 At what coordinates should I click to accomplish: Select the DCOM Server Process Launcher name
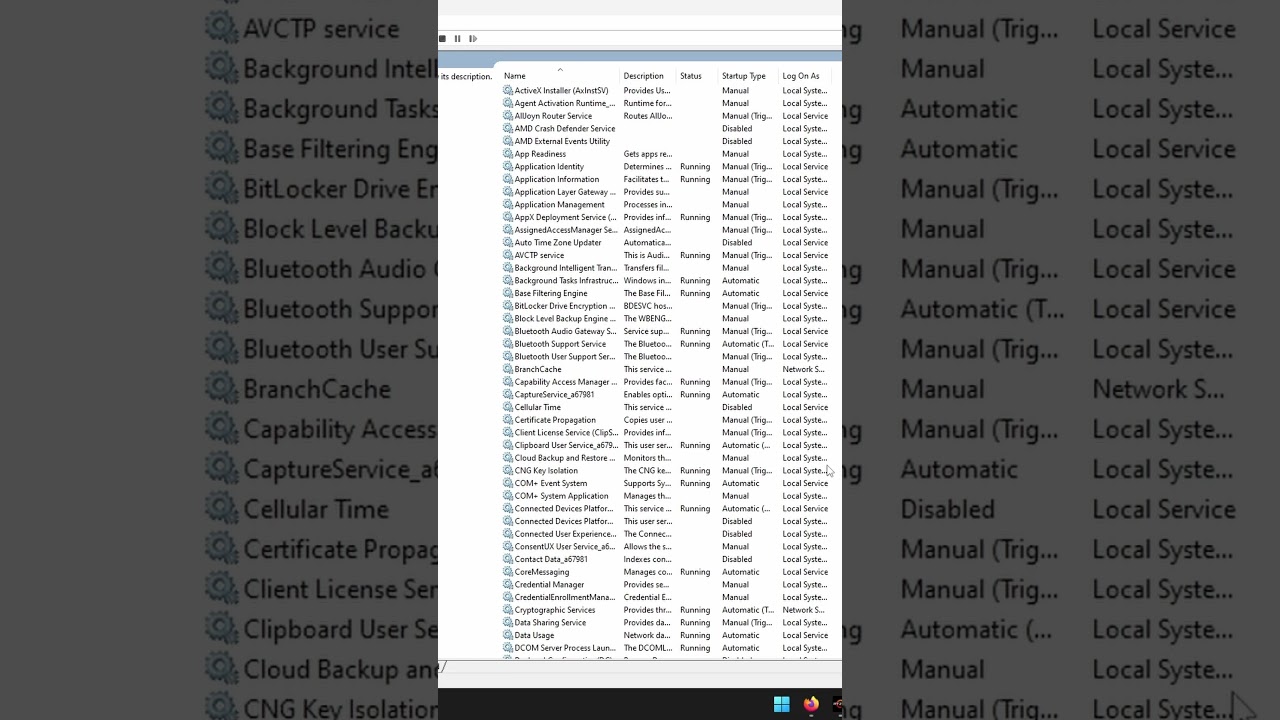565,648
